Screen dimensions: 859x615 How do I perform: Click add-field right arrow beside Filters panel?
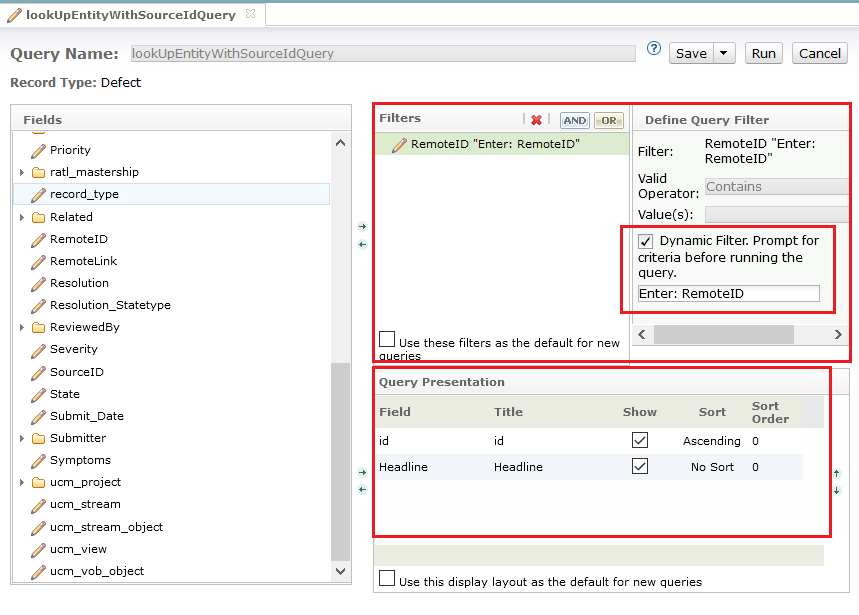pyautogui.click(x=362, y=227)
